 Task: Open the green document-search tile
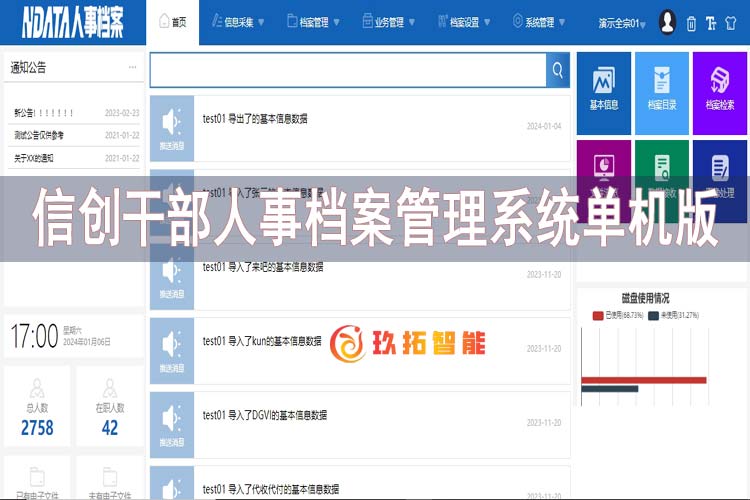click(x=662, y=181)
